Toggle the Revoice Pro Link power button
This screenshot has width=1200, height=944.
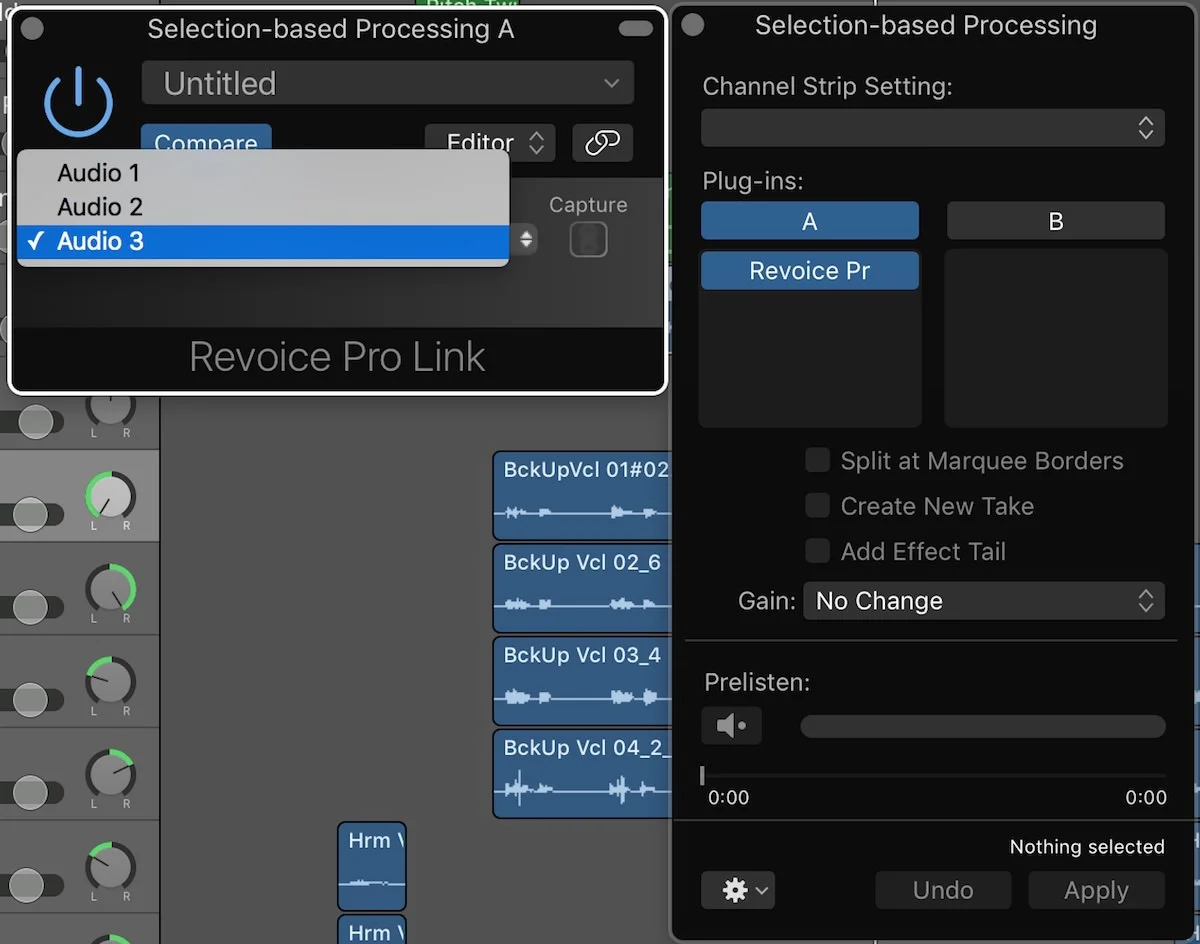78,104
